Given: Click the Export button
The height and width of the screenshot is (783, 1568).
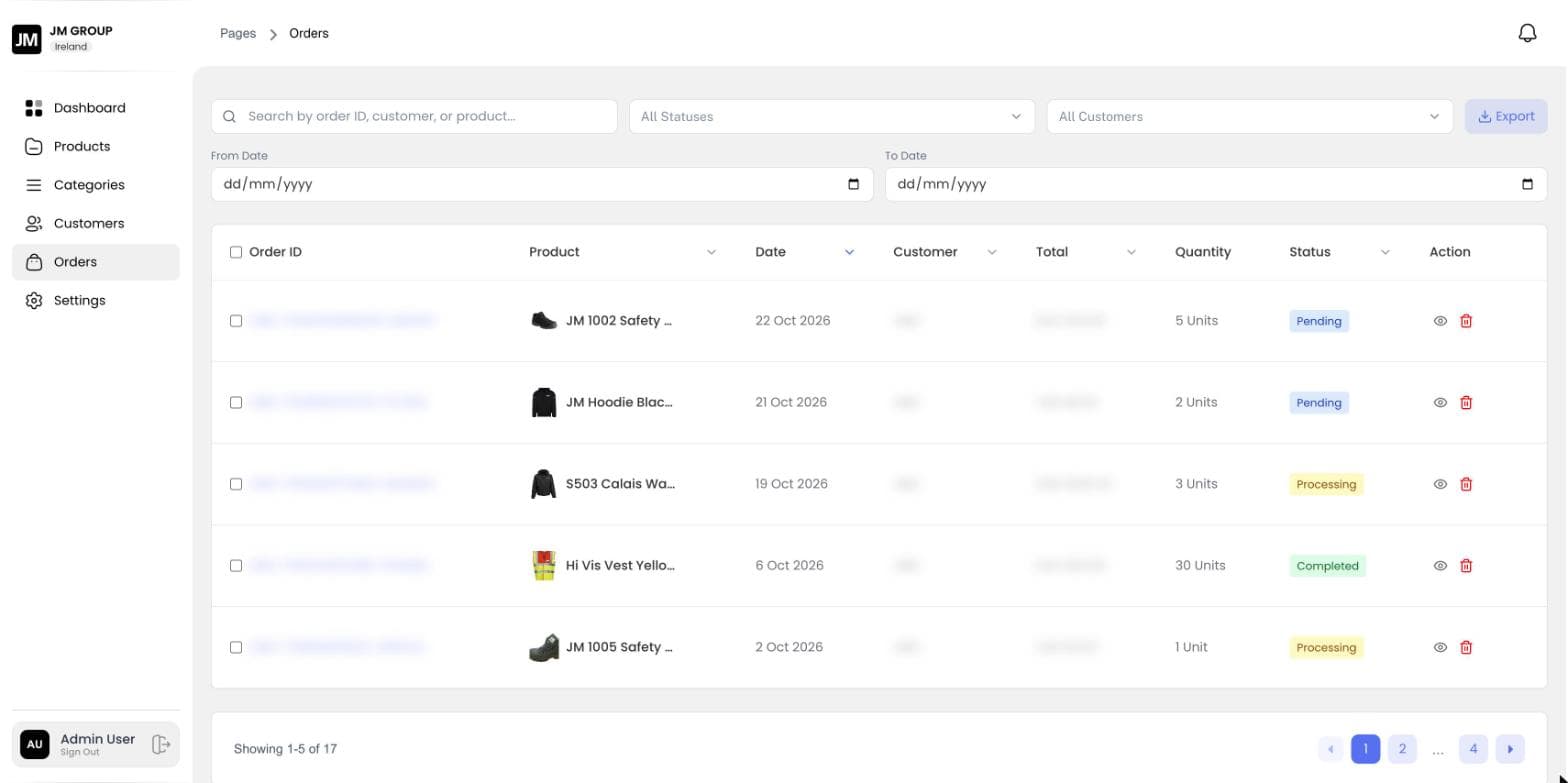Looking at the screenshot, I should [x=1506, y=116].
